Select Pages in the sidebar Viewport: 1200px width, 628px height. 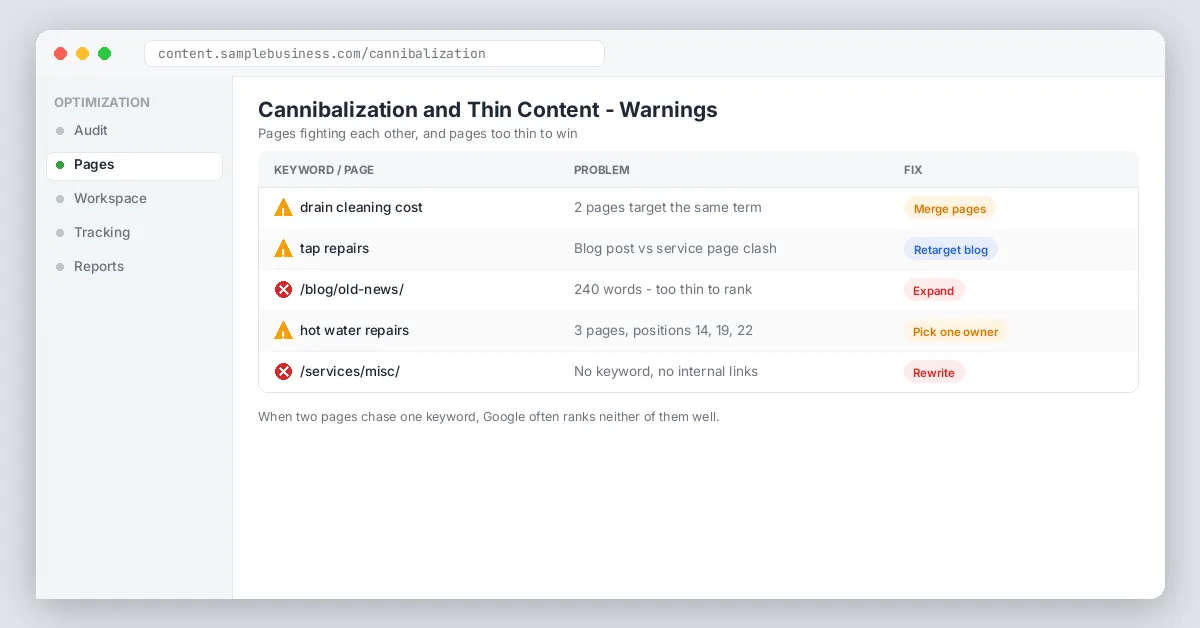[x=134, y=165]
